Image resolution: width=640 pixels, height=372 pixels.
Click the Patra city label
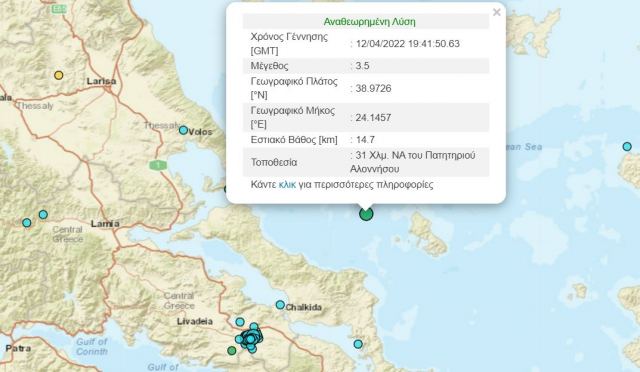[18, 348]
